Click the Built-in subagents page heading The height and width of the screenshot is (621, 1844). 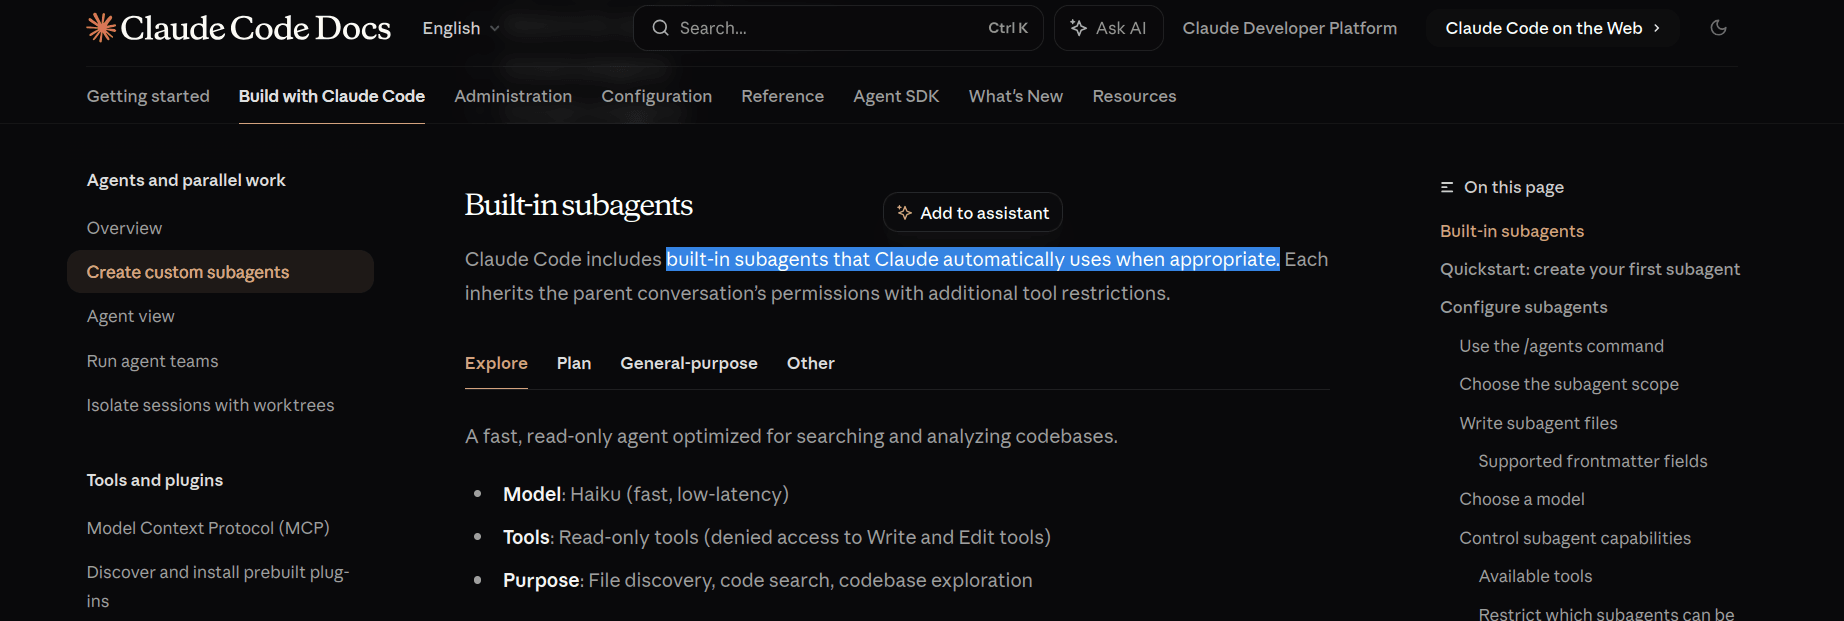pyautogui.click(x=579, y=205)
